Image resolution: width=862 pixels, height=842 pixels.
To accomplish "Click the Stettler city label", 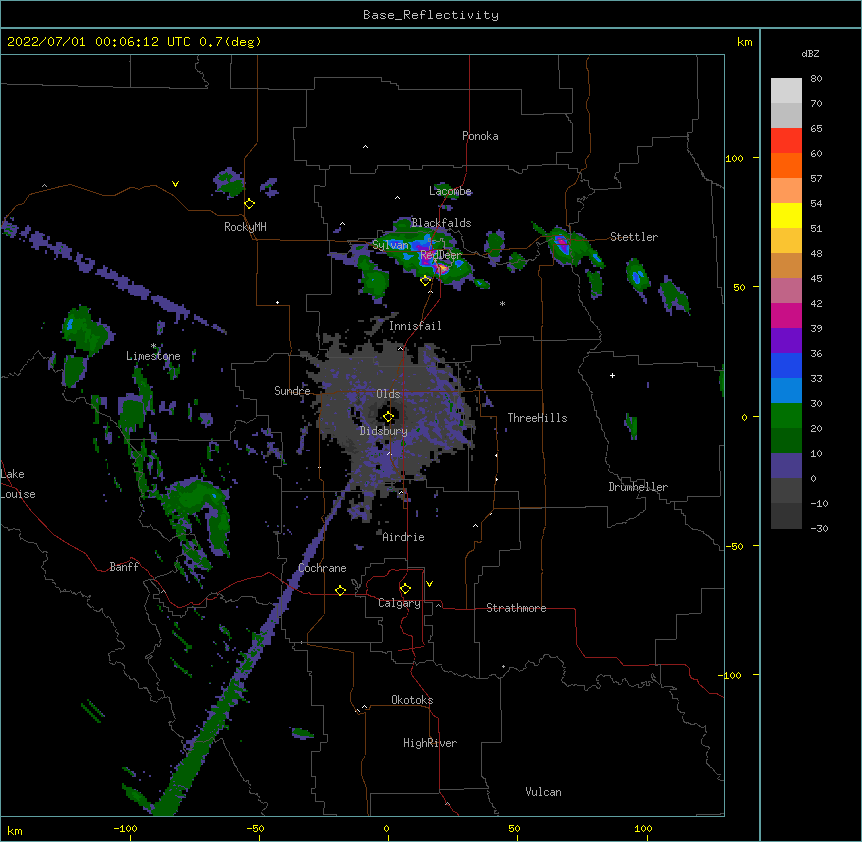I will coord(634,237).
